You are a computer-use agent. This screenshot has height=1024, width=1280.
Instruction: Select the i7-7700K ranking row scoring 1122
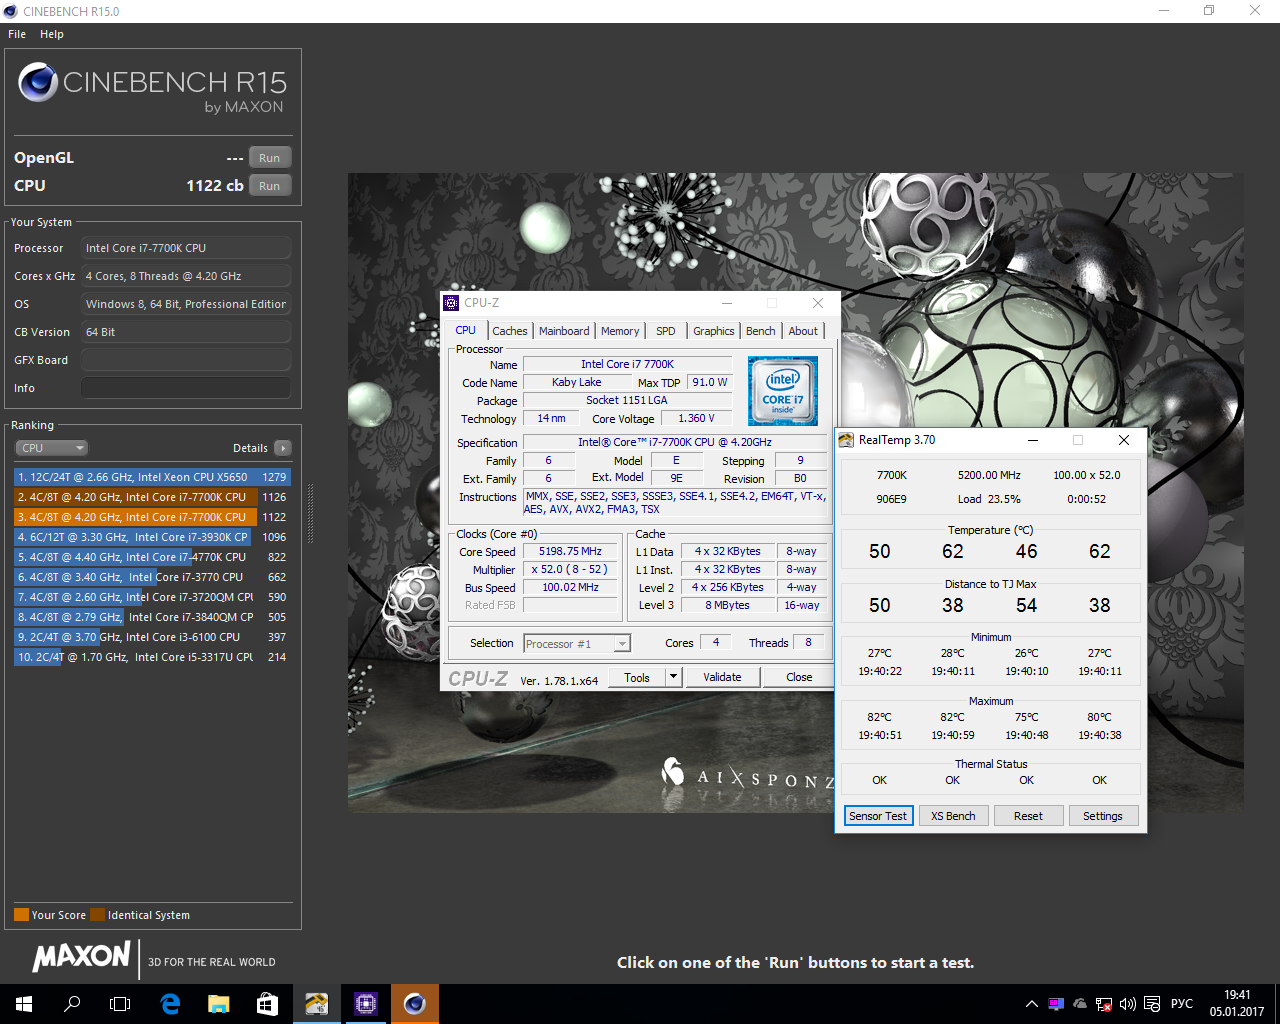[x=152, y=517]
